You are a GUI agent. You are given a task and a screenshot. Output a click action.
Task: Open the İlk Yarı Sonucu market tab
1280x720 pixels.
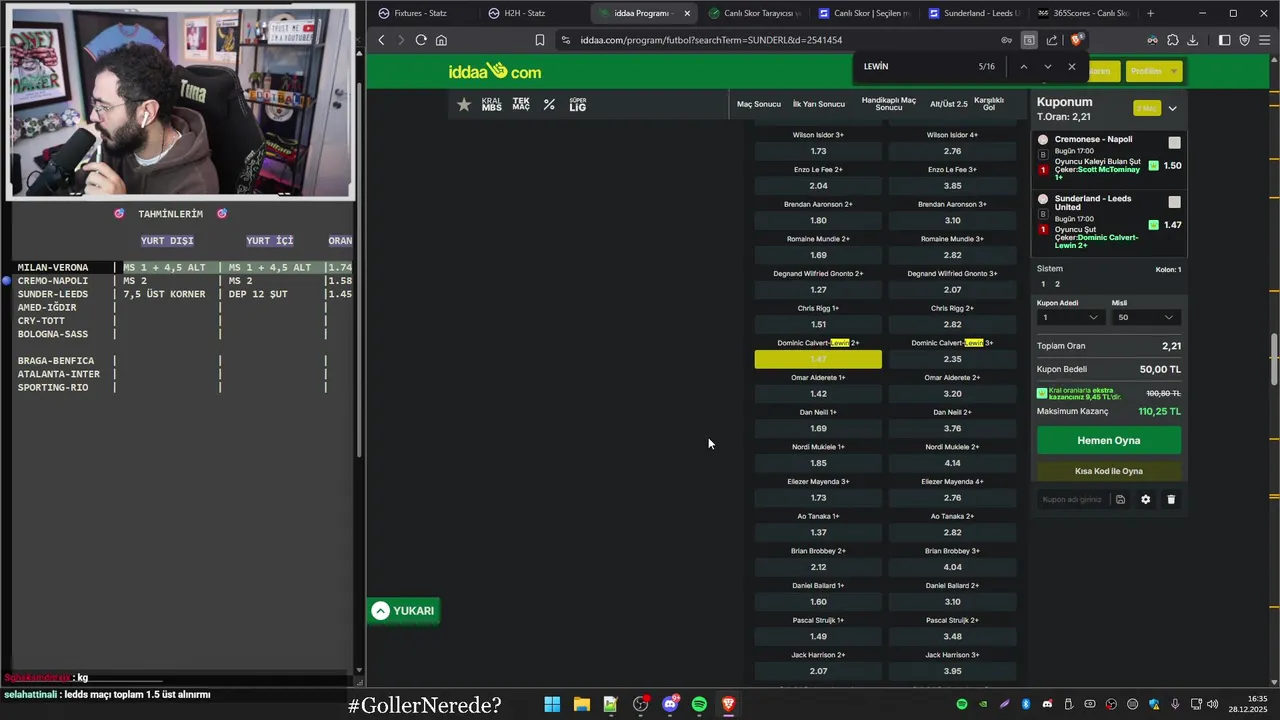[819, 104]
